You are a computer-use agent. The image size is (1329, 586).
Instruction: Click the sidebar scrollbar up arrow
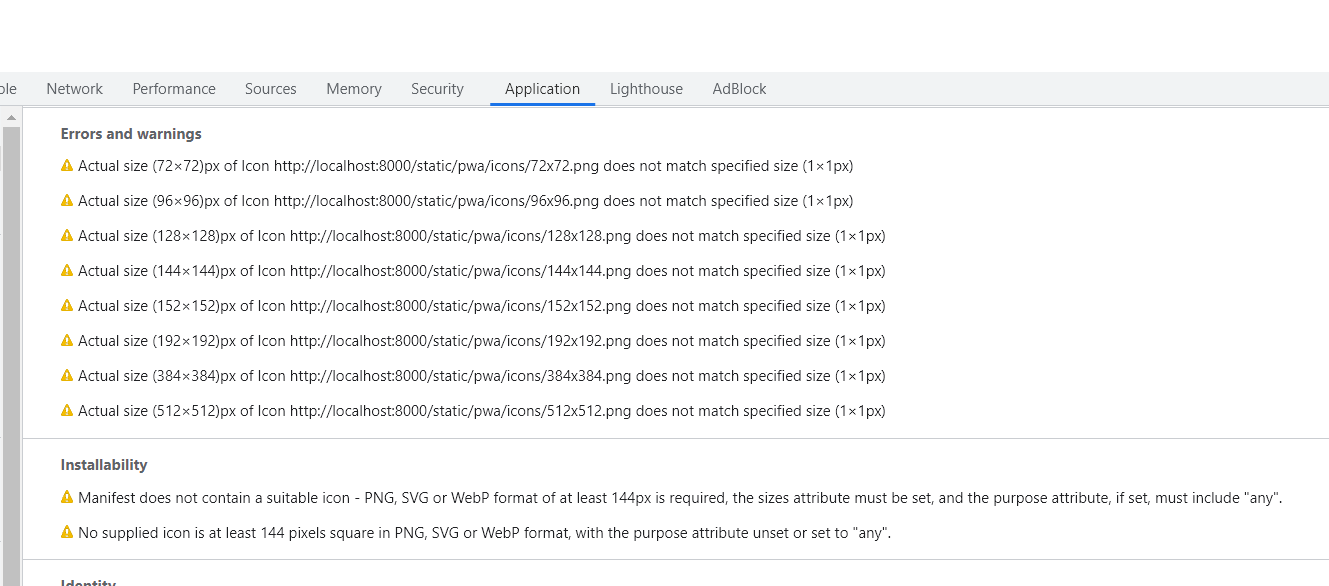tap(11, 118)
